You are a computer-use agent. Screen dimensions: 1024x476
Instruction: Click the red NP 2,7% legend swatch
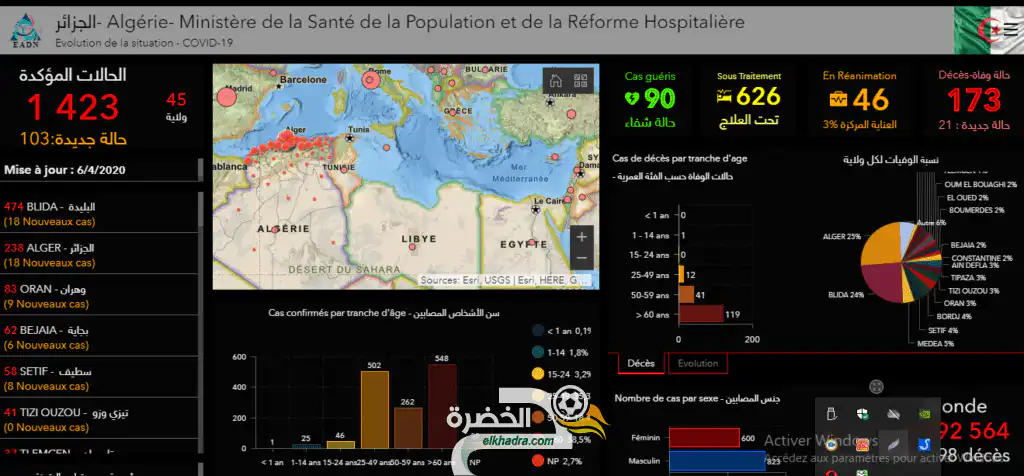(538, 461)
